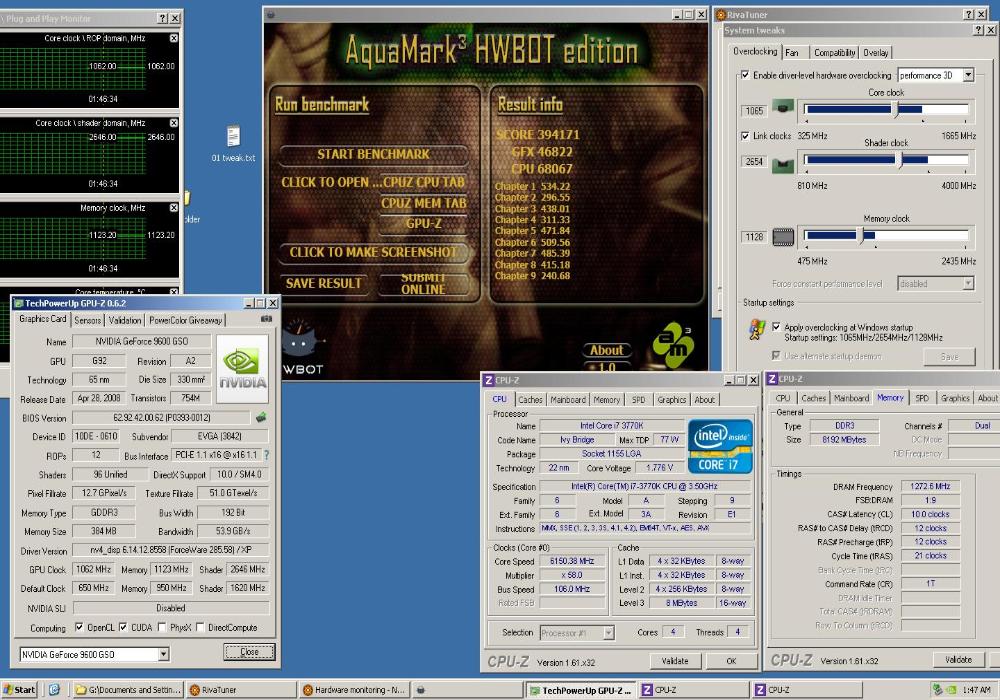The width and height of the screenshot is (1000, 700).
Task: Open the Validation tab in GPU-Z
Action: click(124, 320)
